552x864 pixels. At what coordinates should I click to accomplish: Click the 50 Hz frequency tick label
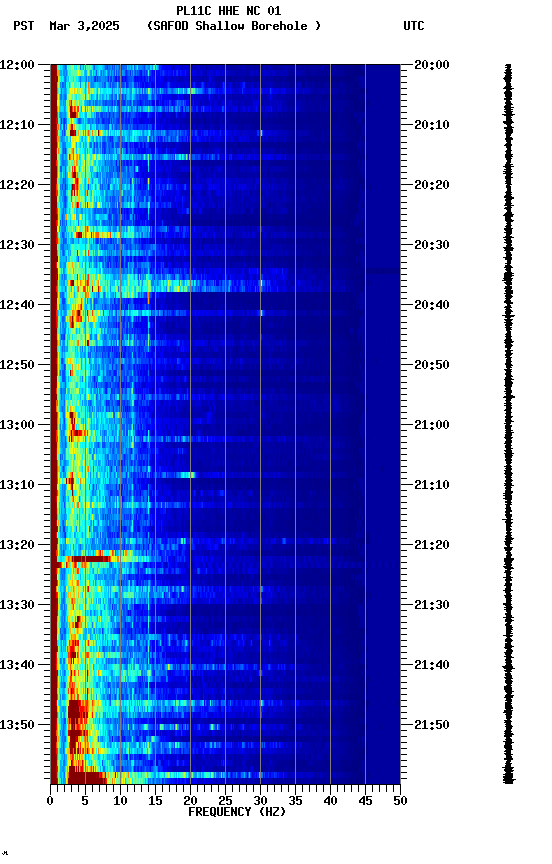(x=401, y=802)
